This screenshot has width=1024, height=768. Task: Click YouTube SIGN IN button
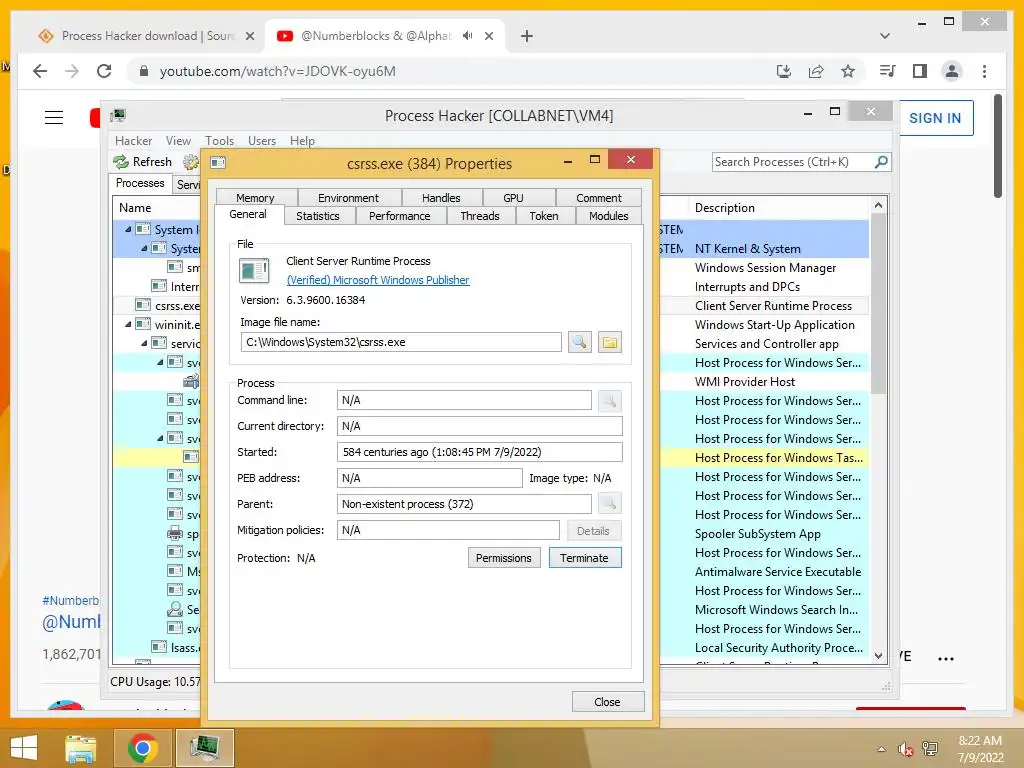935,118
